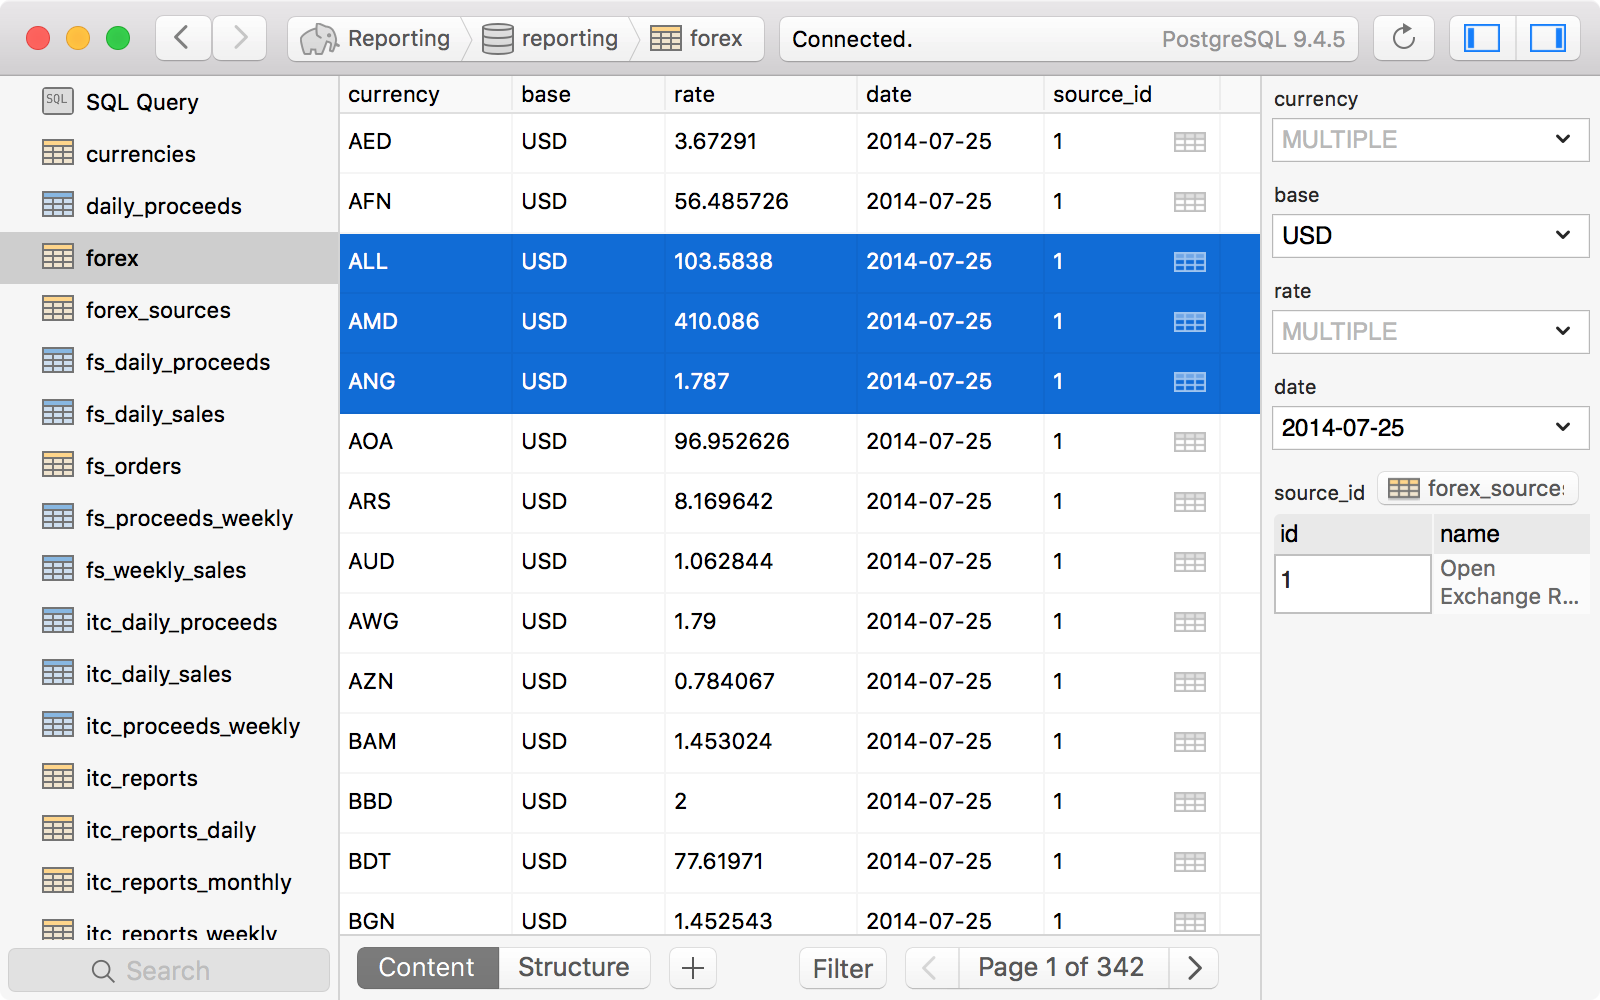
Task: Open forex_sources via the source_id button
Action: click(x=1478, y=488)
